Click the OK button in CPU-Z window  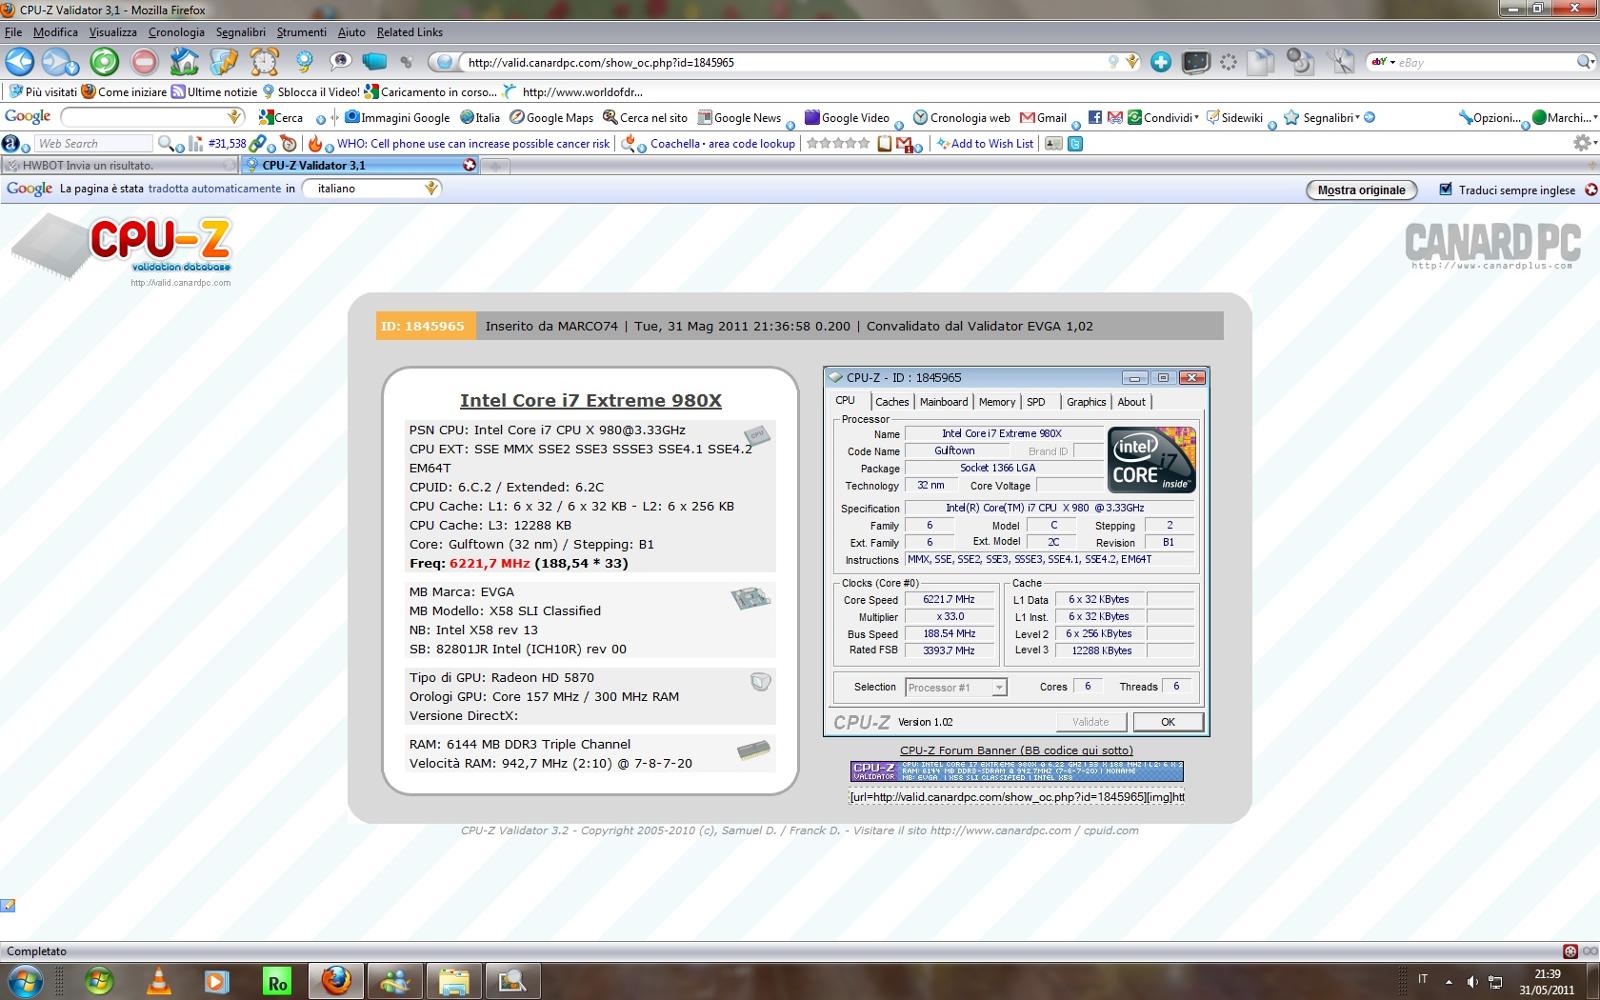(x=1167, y=722)
